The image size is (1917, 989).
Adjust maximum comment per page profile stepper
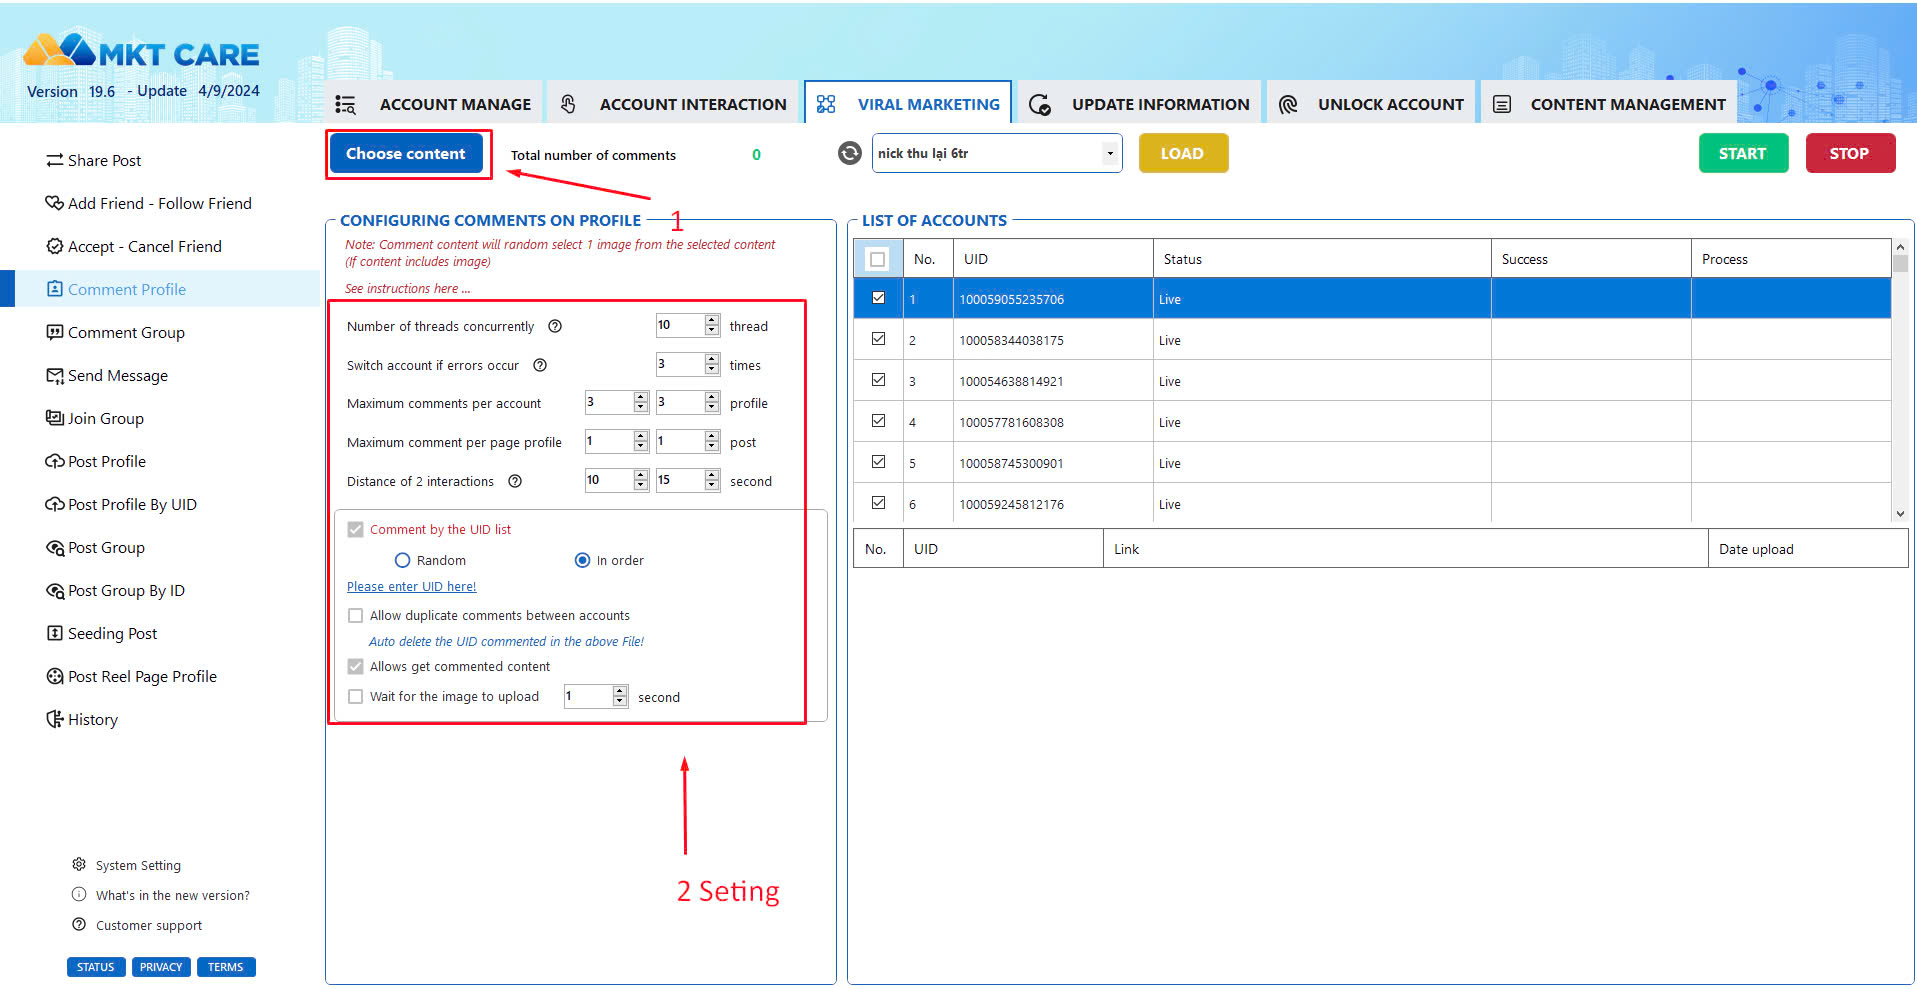(x=712, y=441)
